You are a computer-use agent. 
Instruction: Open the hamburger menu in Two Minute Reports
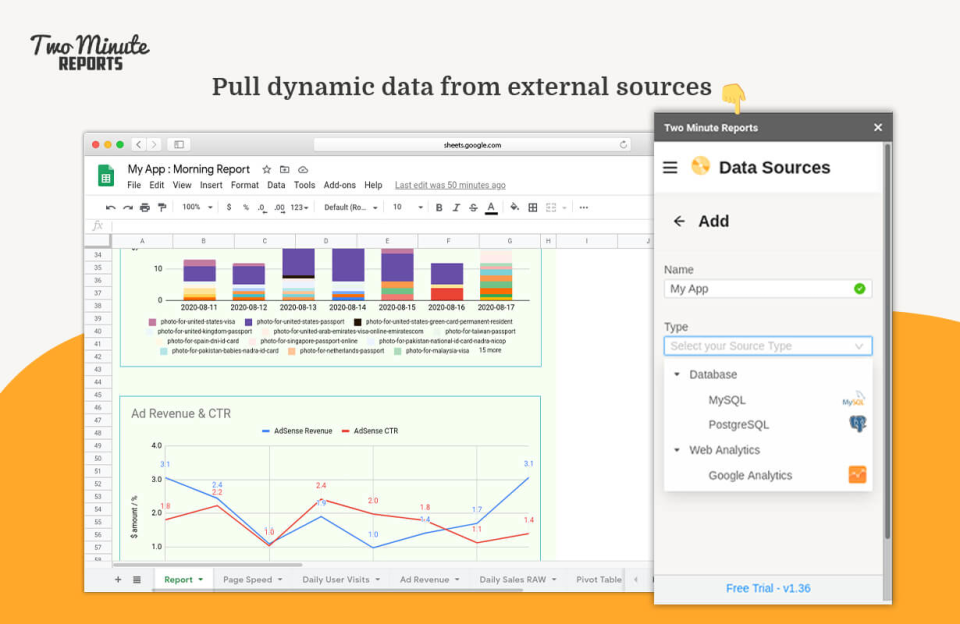click(670, 167)
